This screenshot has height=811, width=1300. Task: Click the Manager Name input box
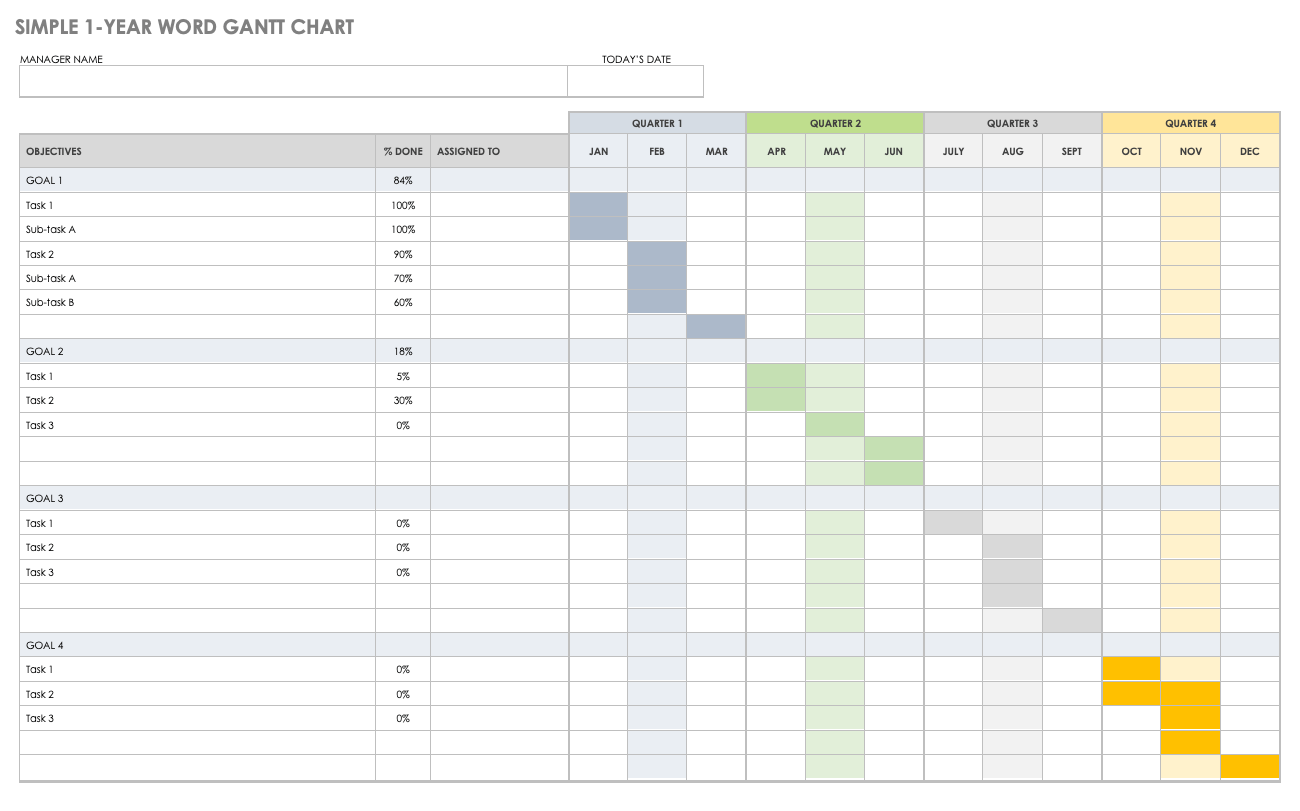point(293,81)
